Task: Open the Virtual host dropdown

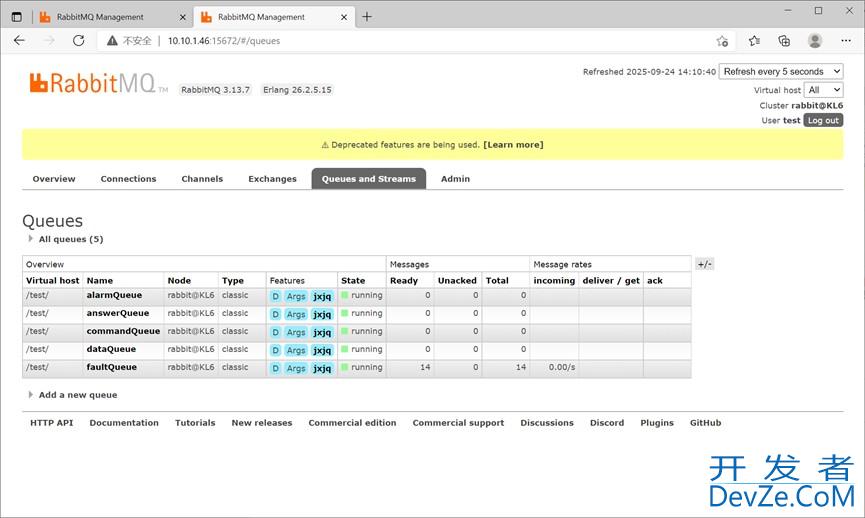Action: (825, 90)
